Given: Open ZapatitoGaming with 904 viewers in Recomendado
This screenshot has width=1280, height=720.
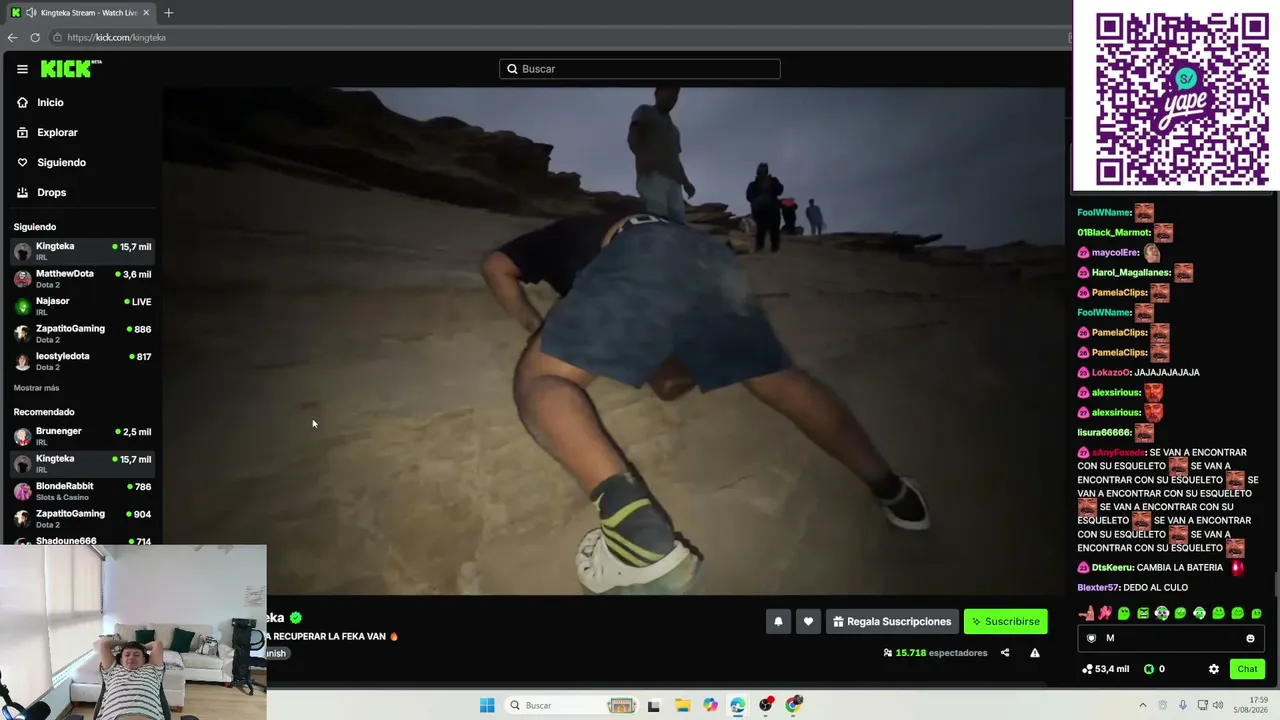Looking at the screenshot, I should 83,518.
